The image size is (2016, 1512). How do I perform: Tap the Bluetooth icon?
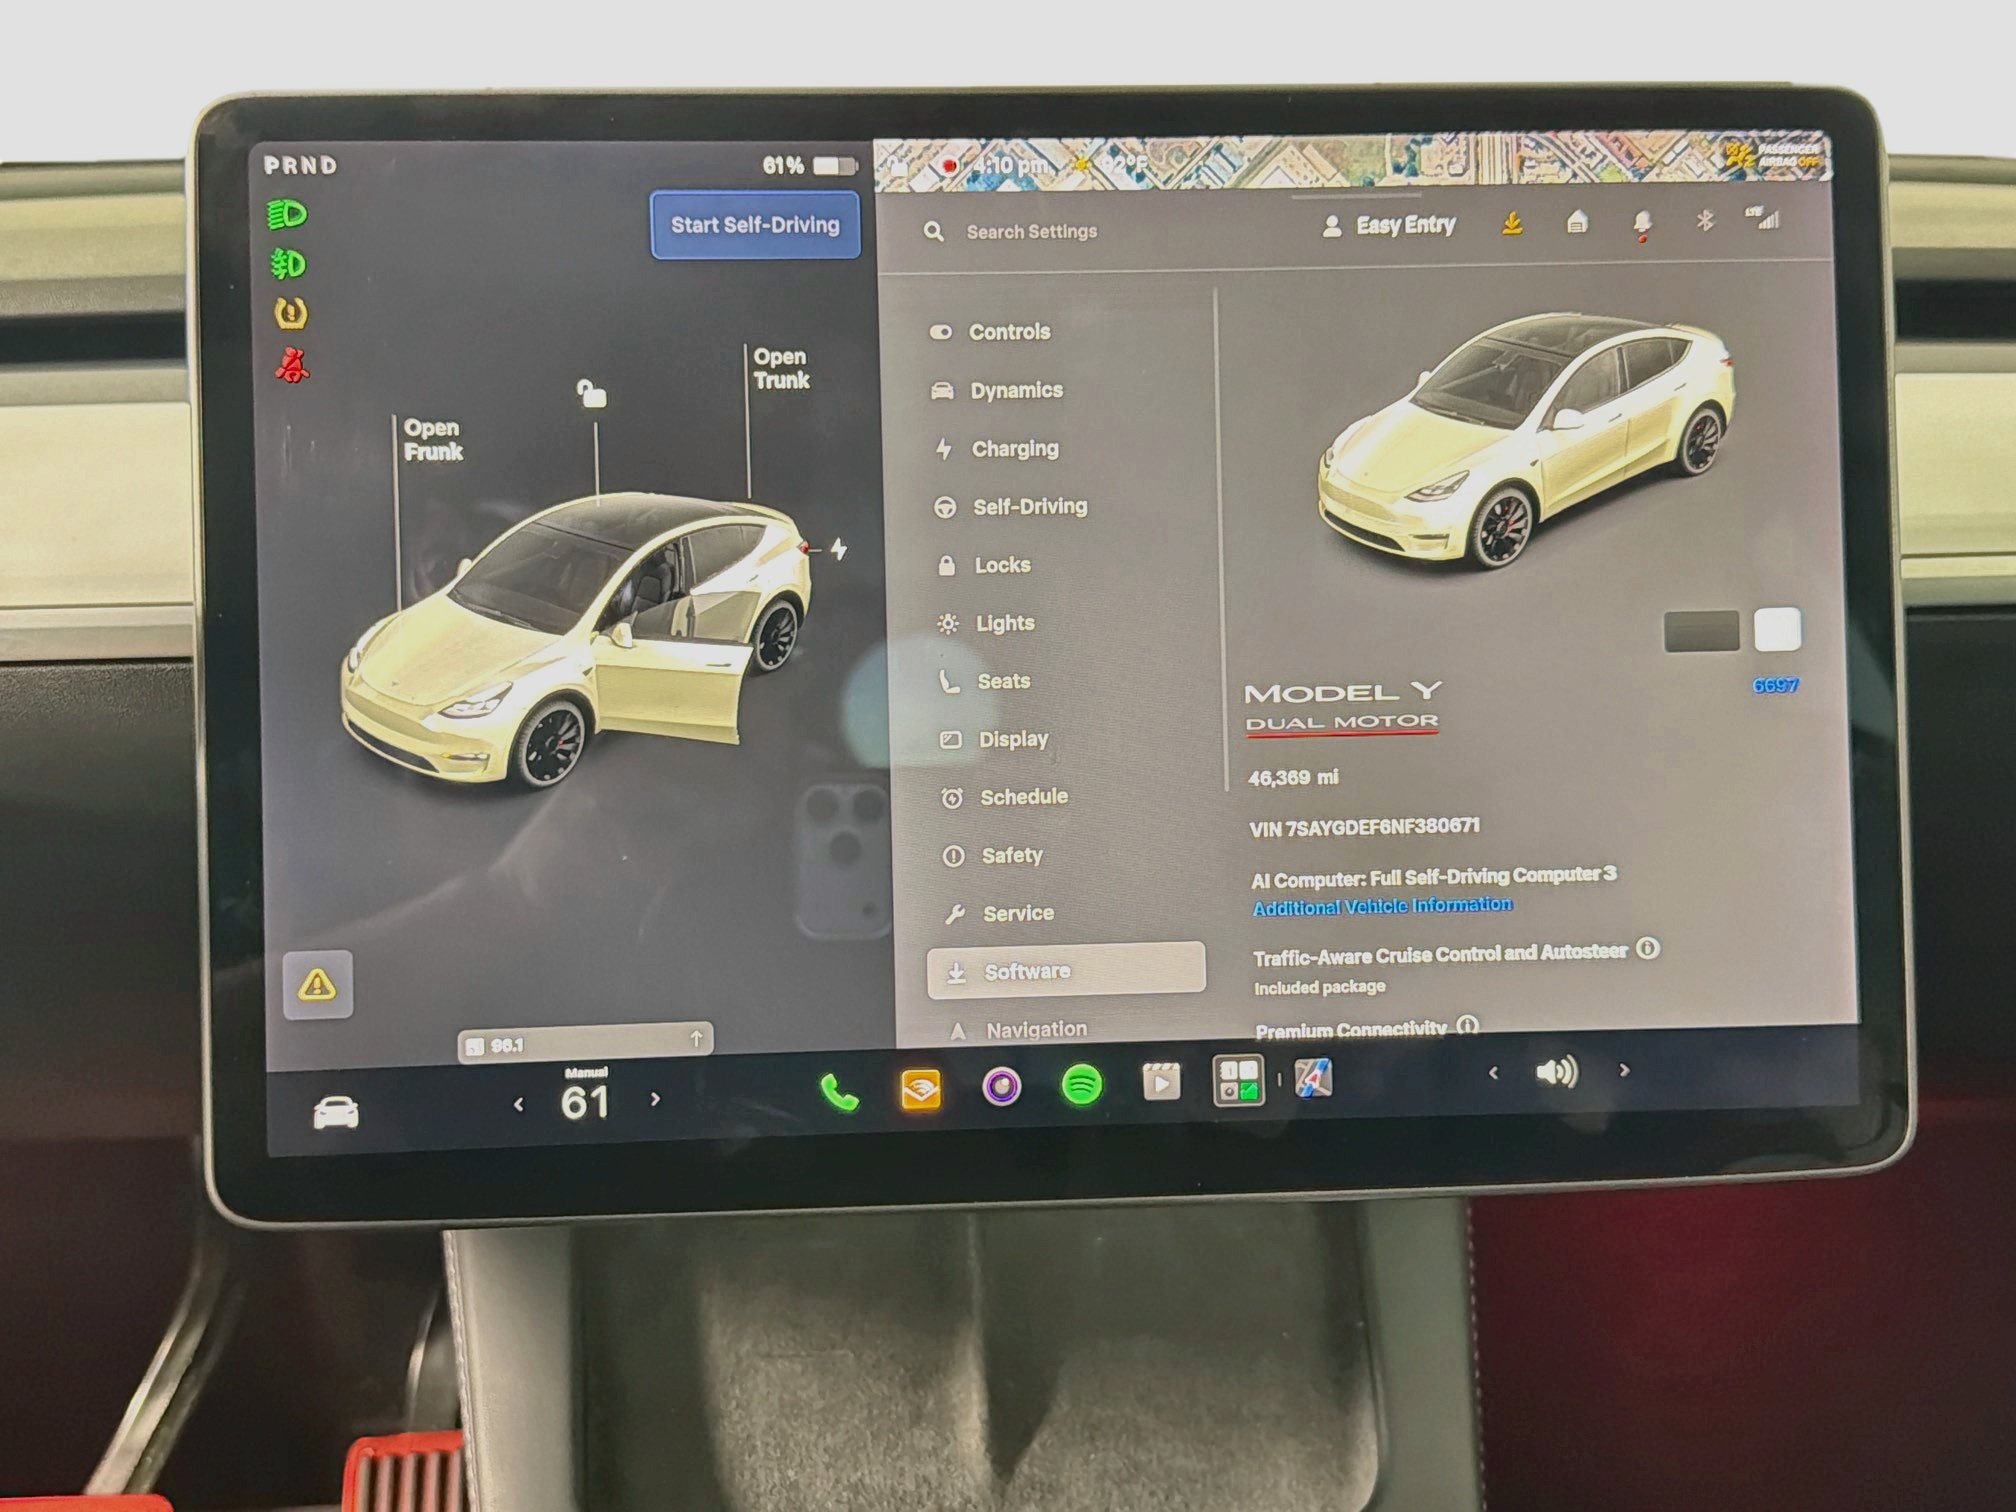pyautogui.click(x=1705, y=220)
